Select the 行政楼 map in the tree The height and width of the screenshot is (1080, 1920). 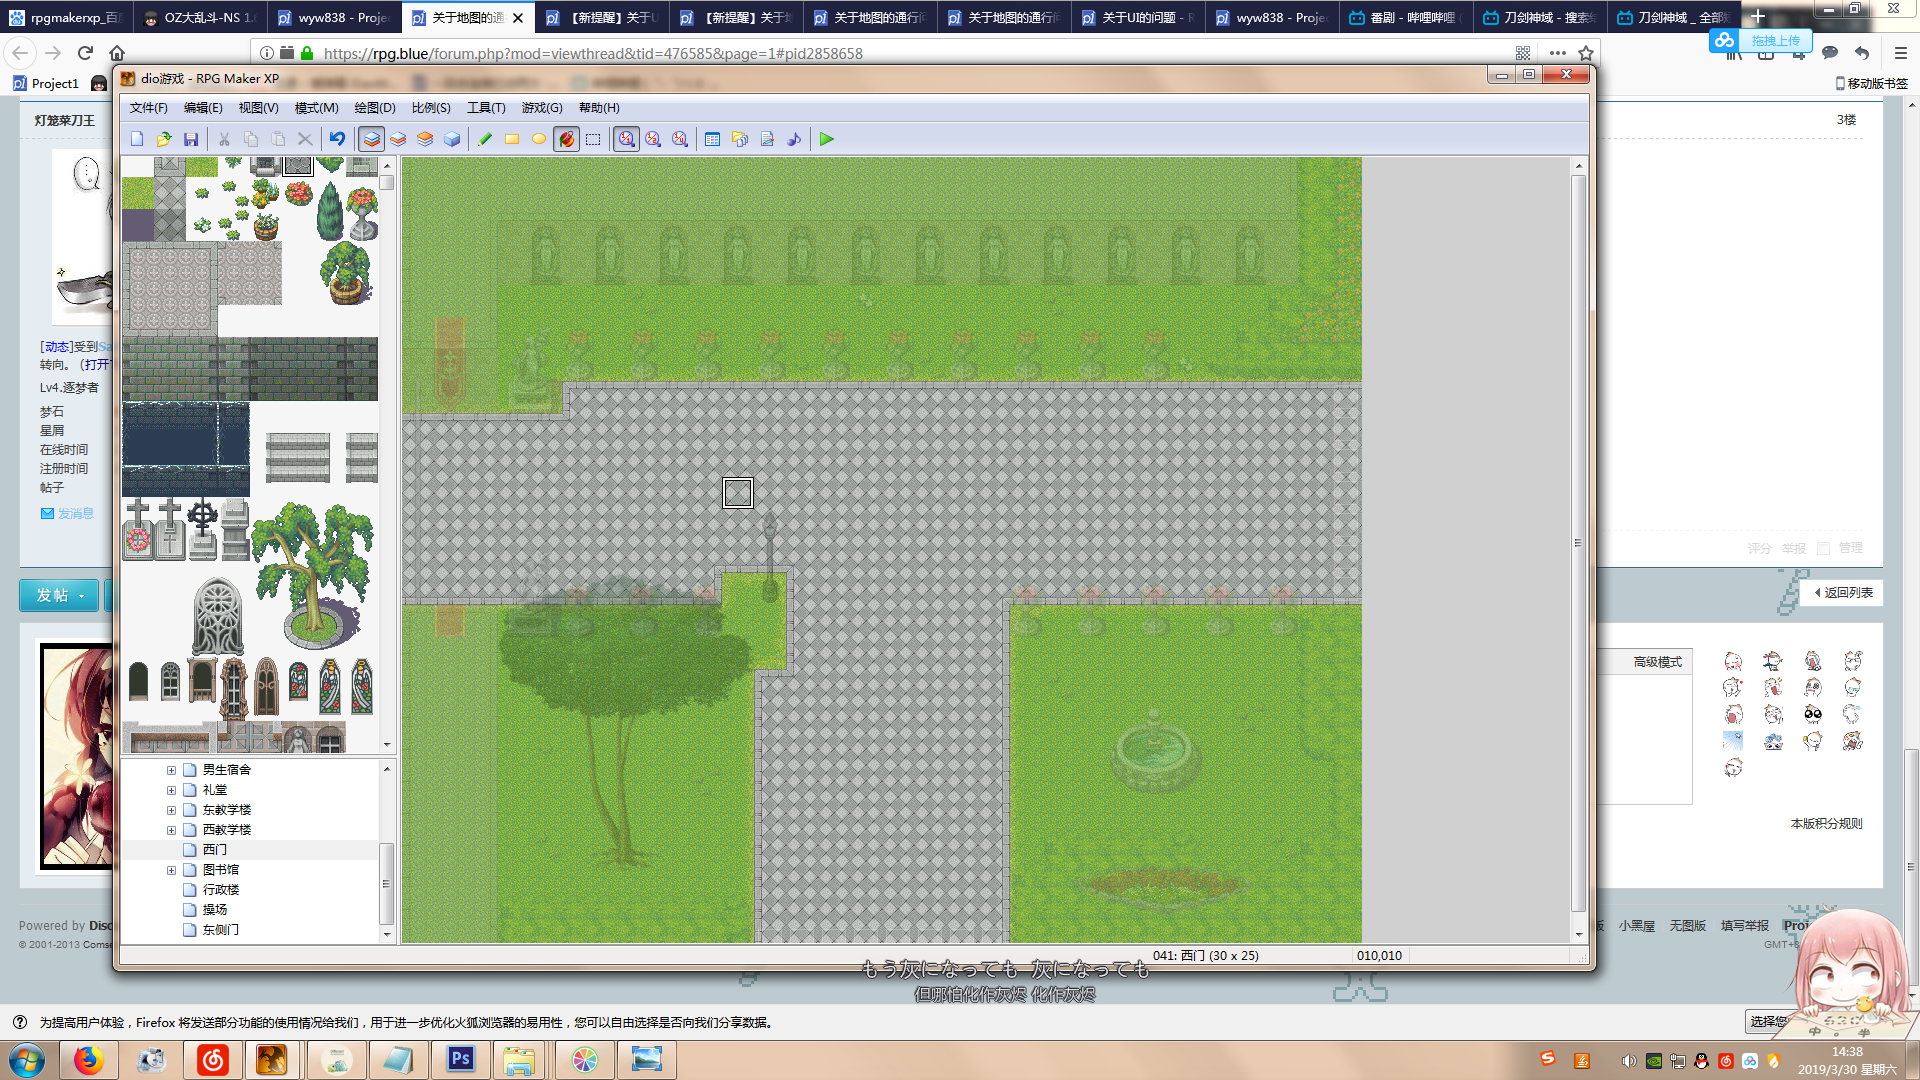pyautogui.click(x=221, y=890)
